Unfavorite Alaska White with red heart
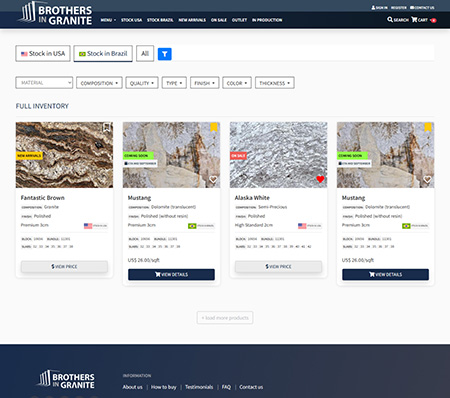Viewport: 450px width, 398px height. coord(320,179)
